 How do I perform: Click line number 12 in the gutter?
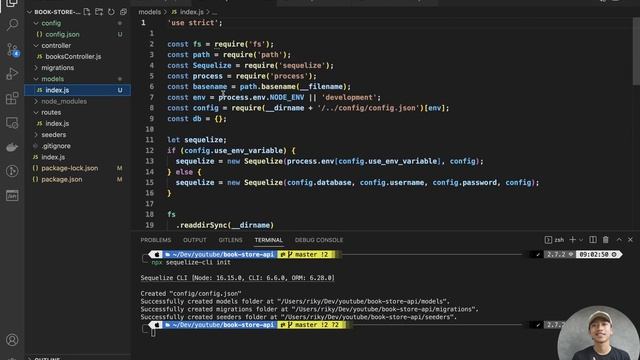click(x=149, y=151)
